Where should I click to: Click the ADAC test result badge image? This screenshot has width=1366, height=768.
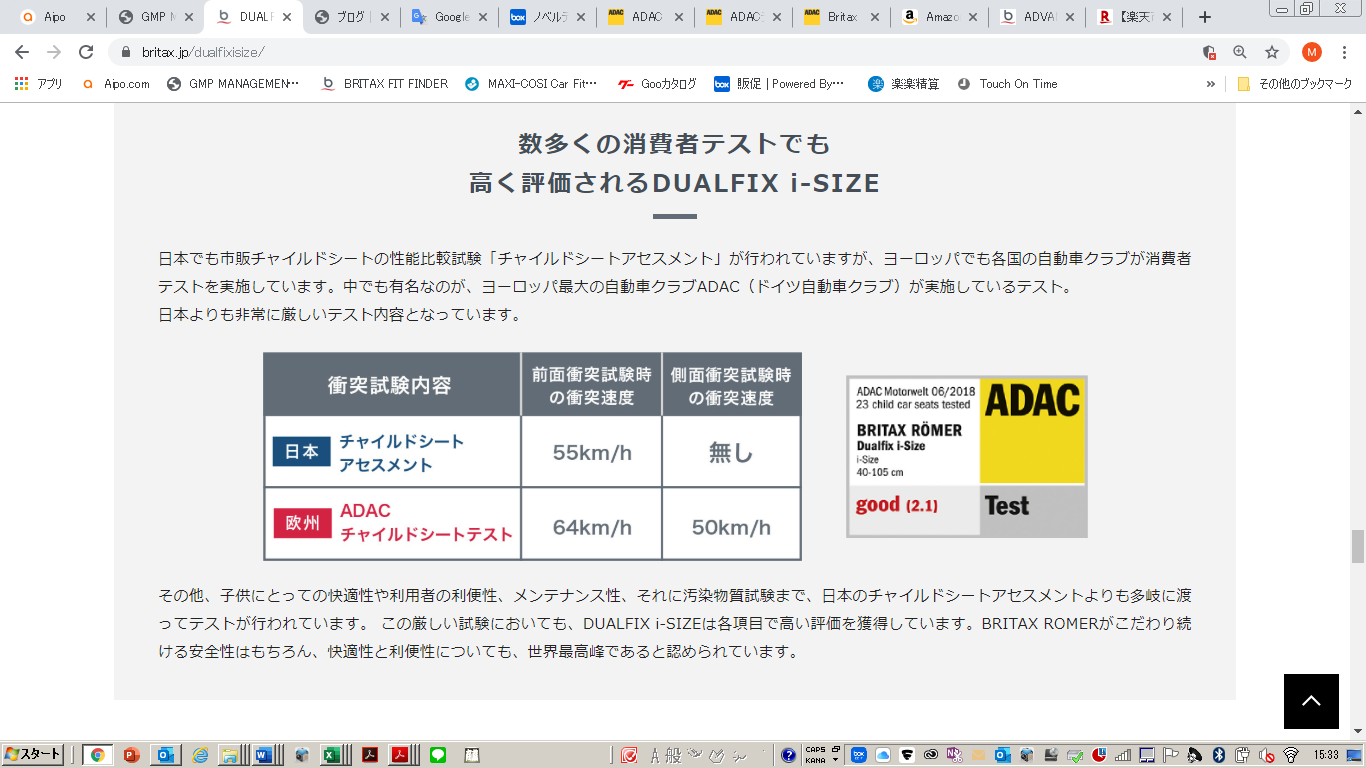(x=967, y=457)
